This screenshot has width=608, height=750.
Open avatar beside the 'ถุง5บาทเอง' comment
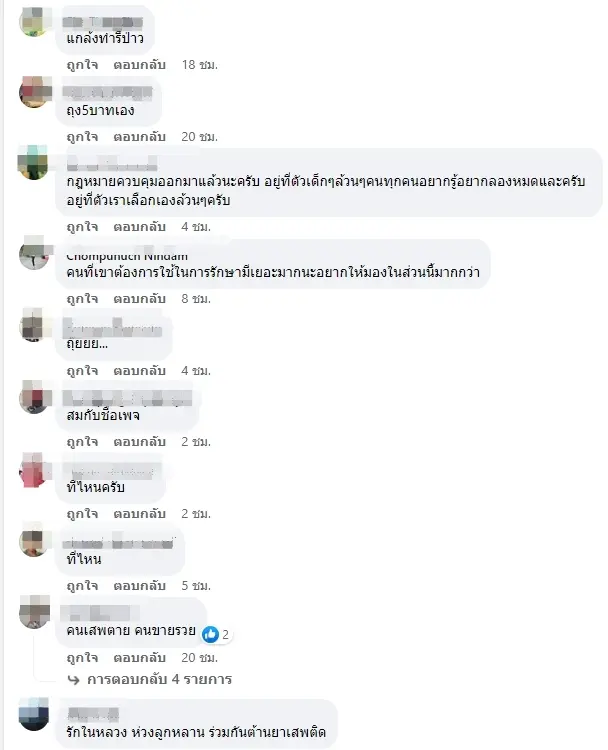coord(33,91)
